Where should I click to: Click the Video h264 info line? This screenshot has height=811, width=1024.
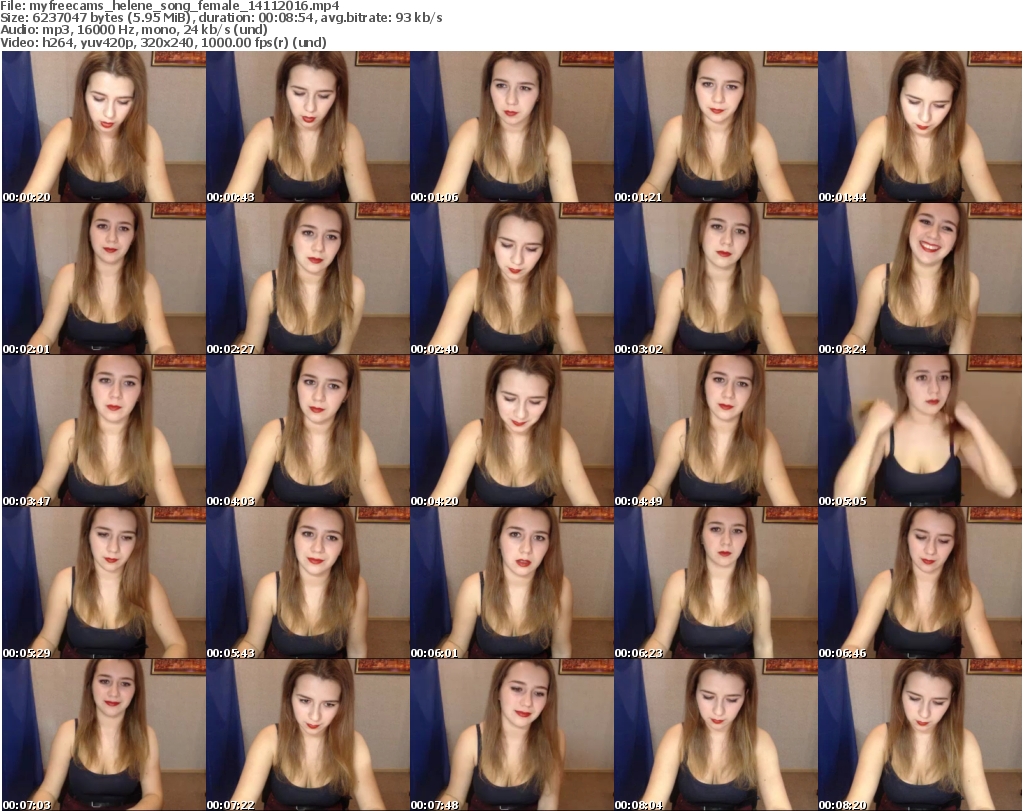coord(163,42)
